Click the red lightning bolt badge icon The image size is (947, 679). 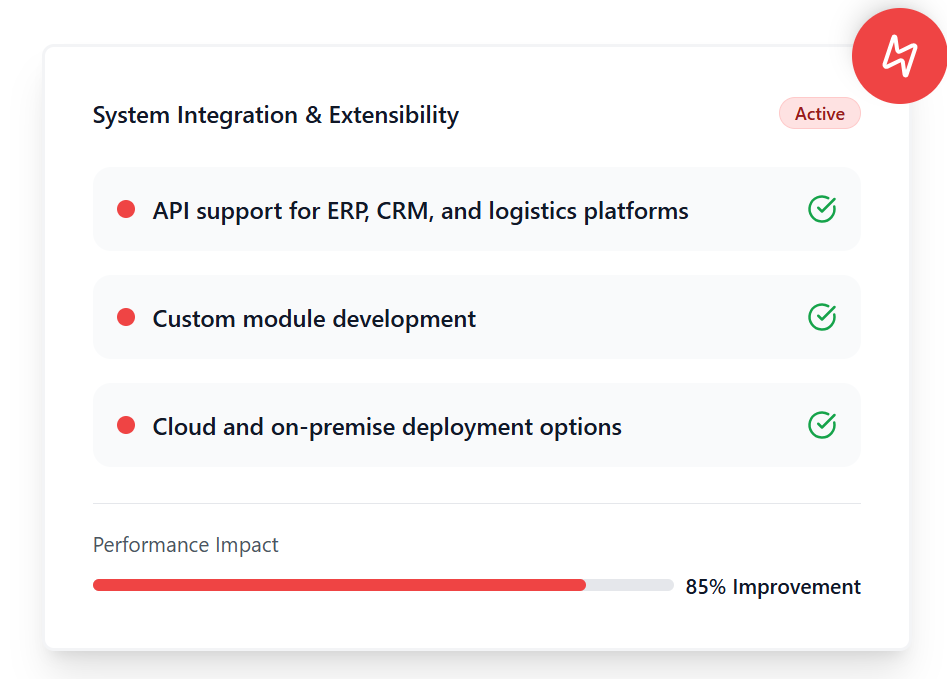tap(898, 56)
